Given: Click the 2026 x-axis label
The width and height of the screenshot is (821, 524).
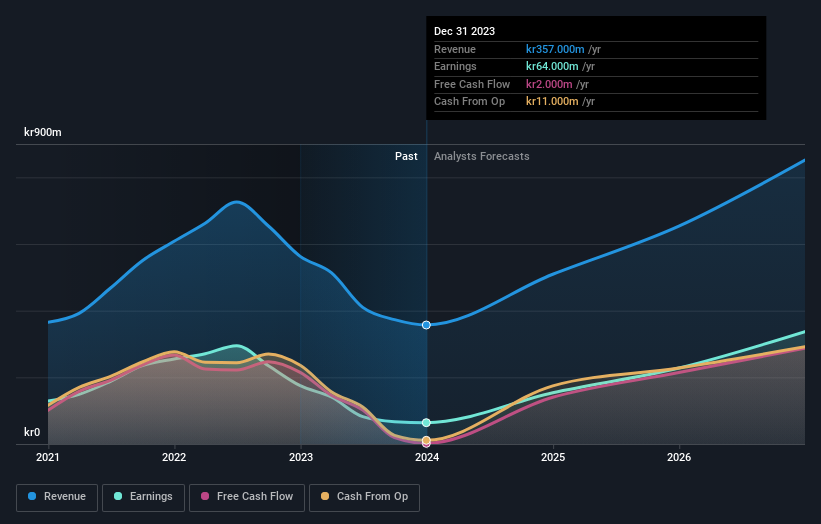Looking at the screenshot, I should pyautogui.click(x=679, y=458).
